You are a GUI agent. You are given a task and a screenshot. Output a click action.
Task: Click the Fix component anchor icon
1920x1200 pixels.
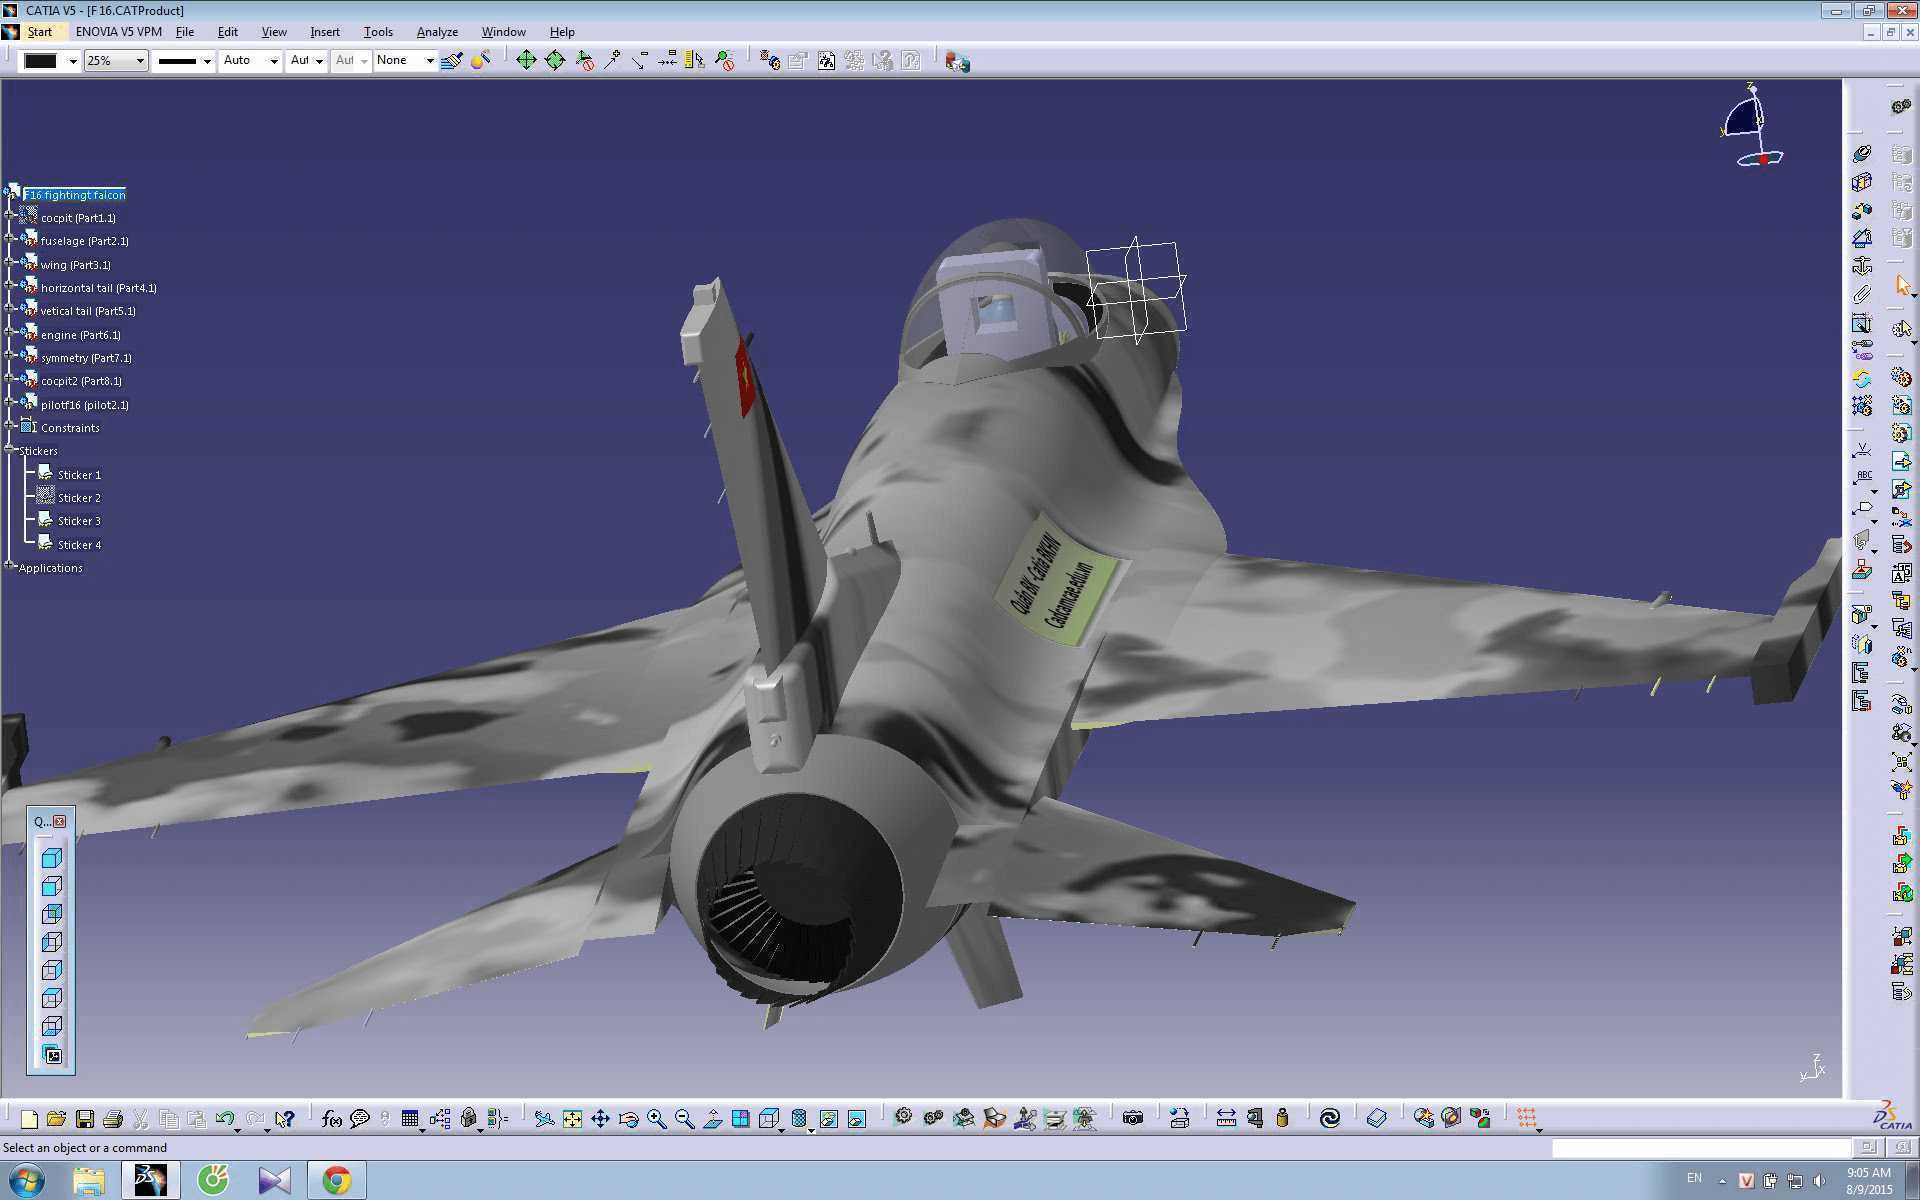pyautogui.click(x=1862, y=266)
